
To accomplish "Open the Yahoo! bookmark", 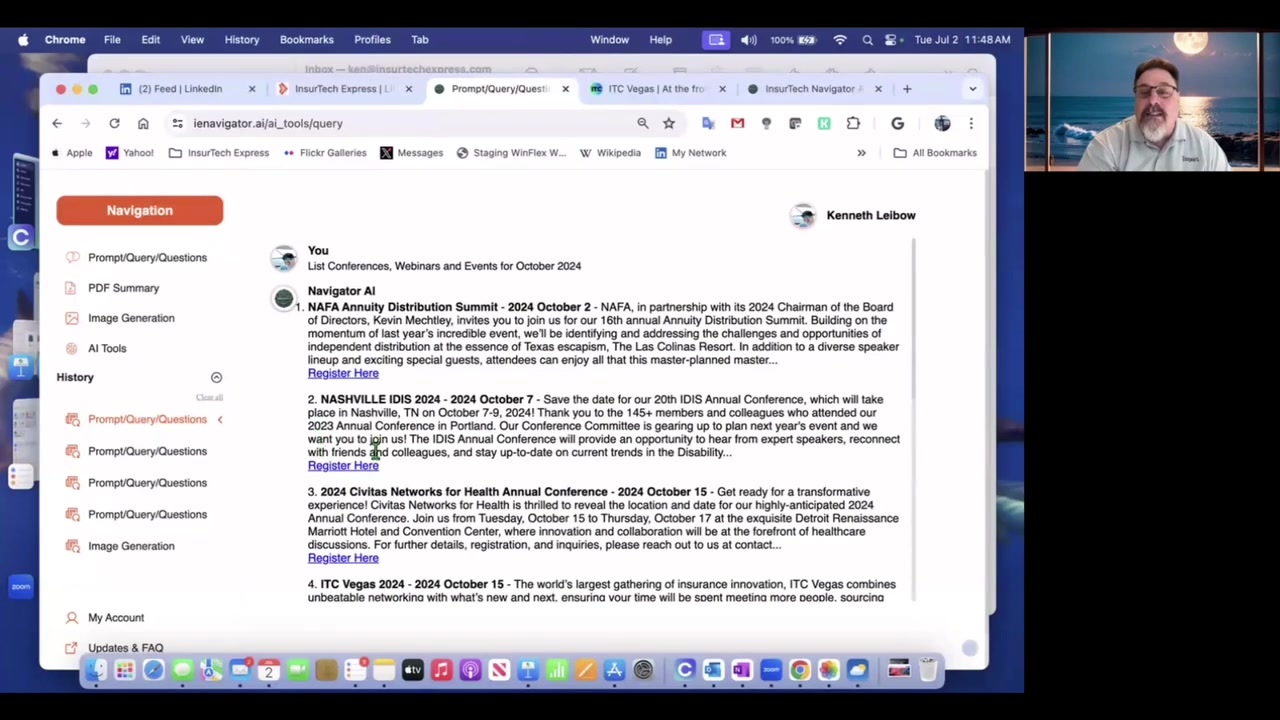I will pyautogui.click(x=130, y=153).
